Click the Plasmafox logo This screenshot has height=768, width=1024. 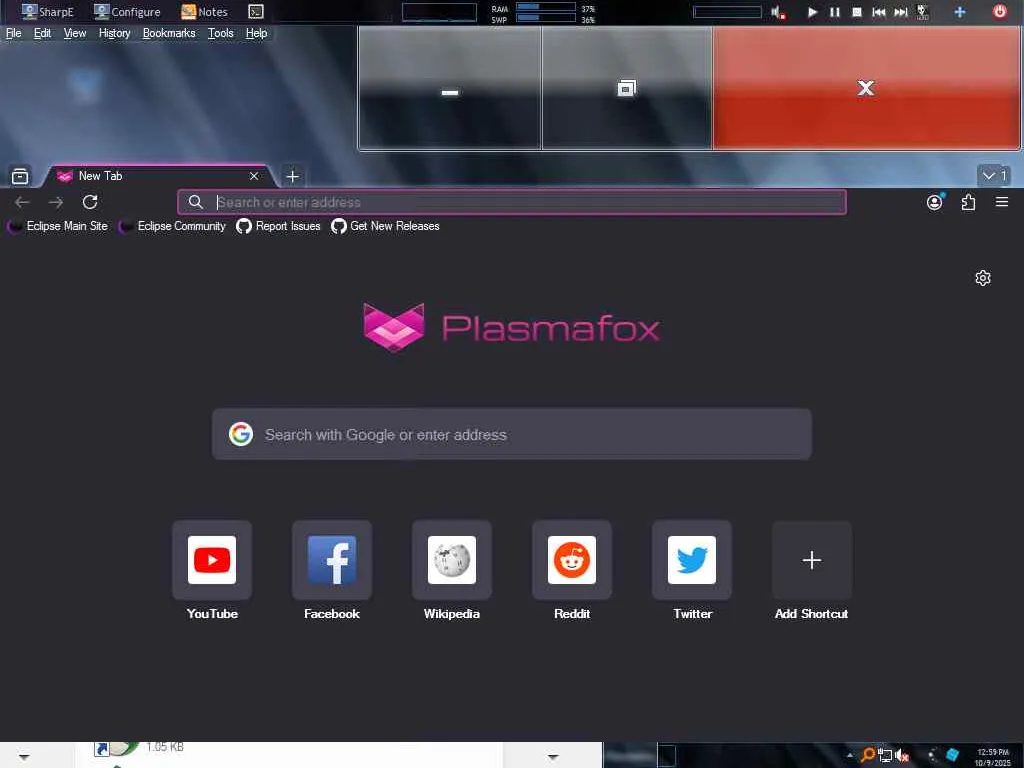point(512,327)
